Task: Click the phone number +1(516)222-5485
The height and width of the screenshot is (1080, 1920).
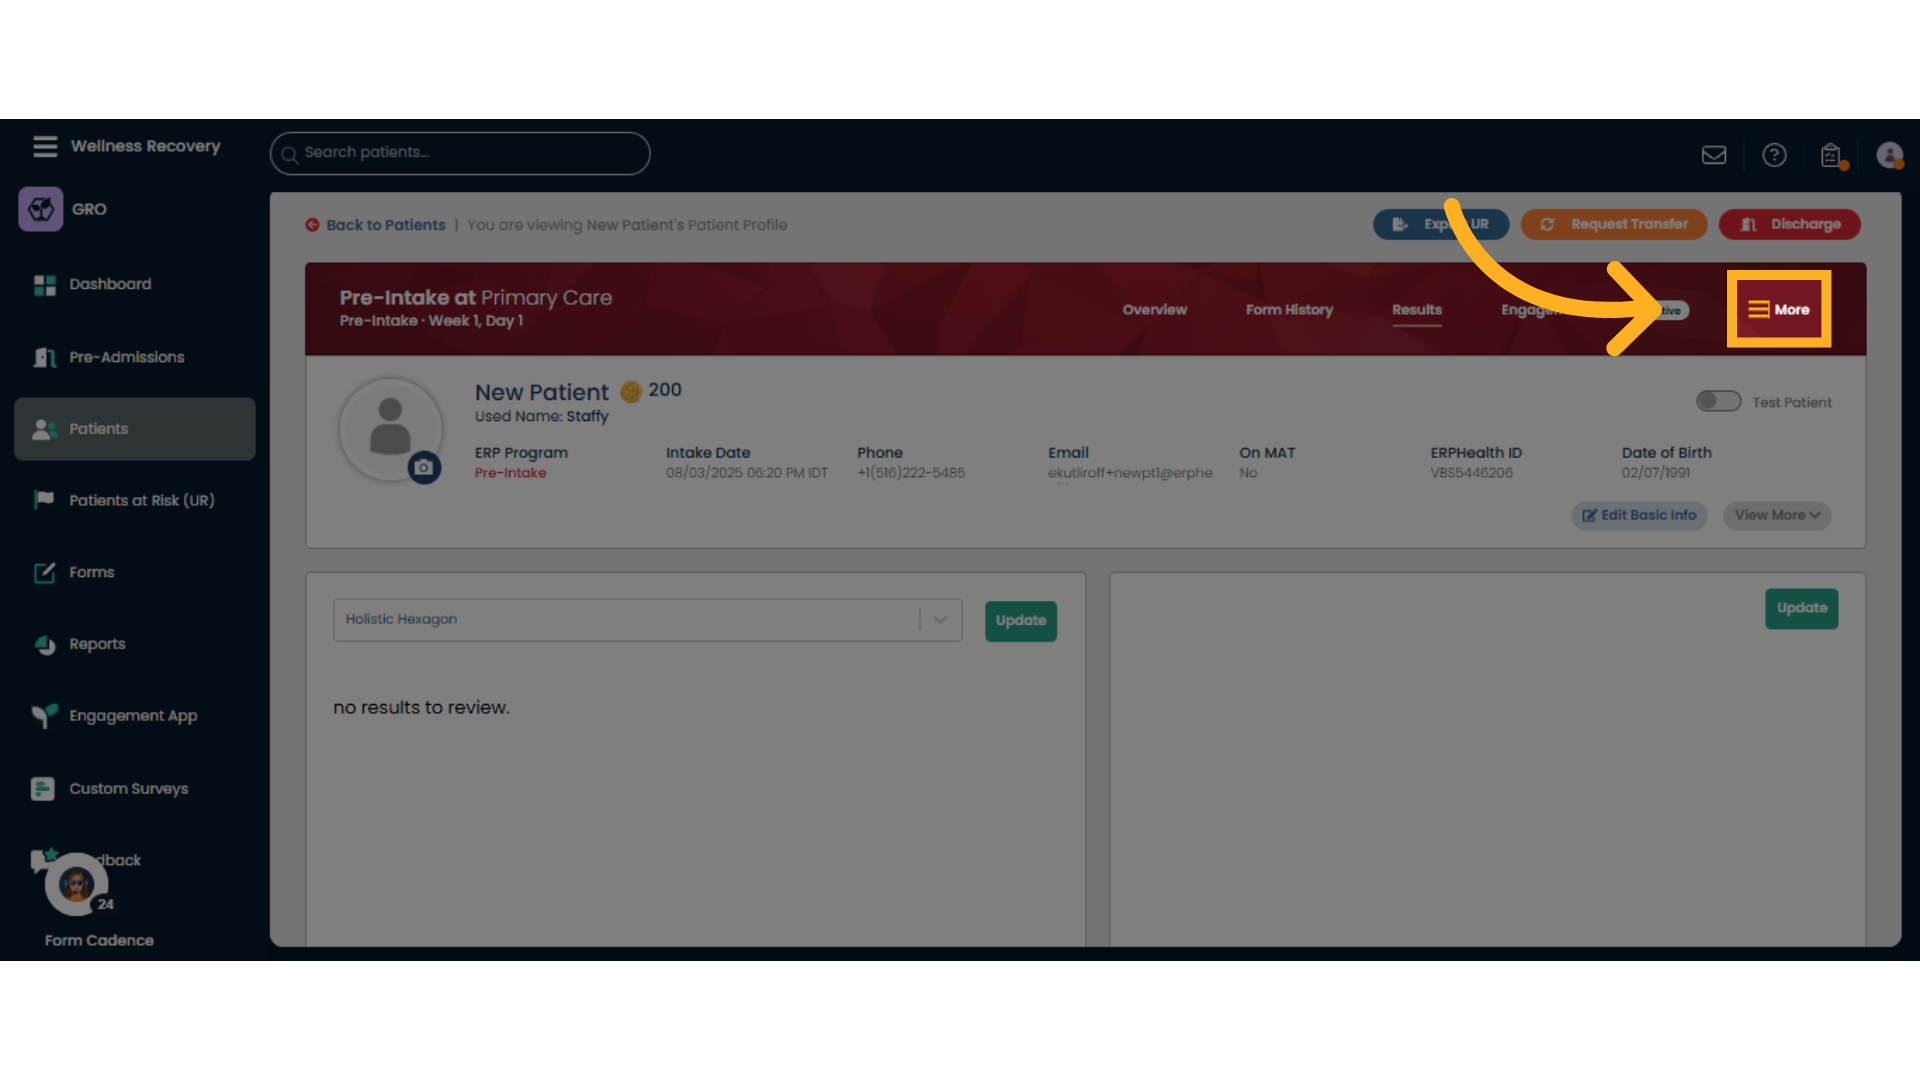Action: point(911,473)
